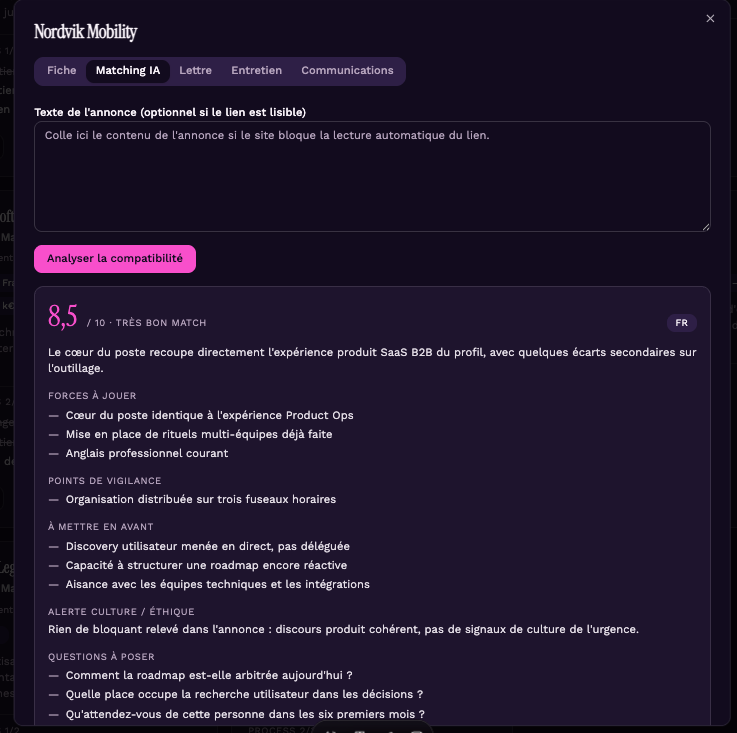Screen dimensions: 737x733
Task: Select the Anglais professionnel courant strength item
Action: [147, 453]
